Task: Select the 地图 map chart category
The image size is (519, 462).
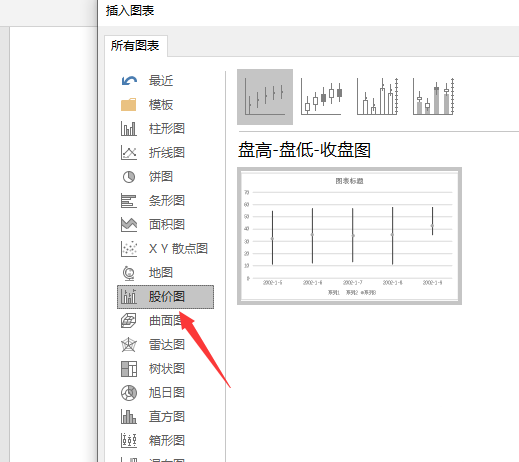Action: tap(165, 273)
